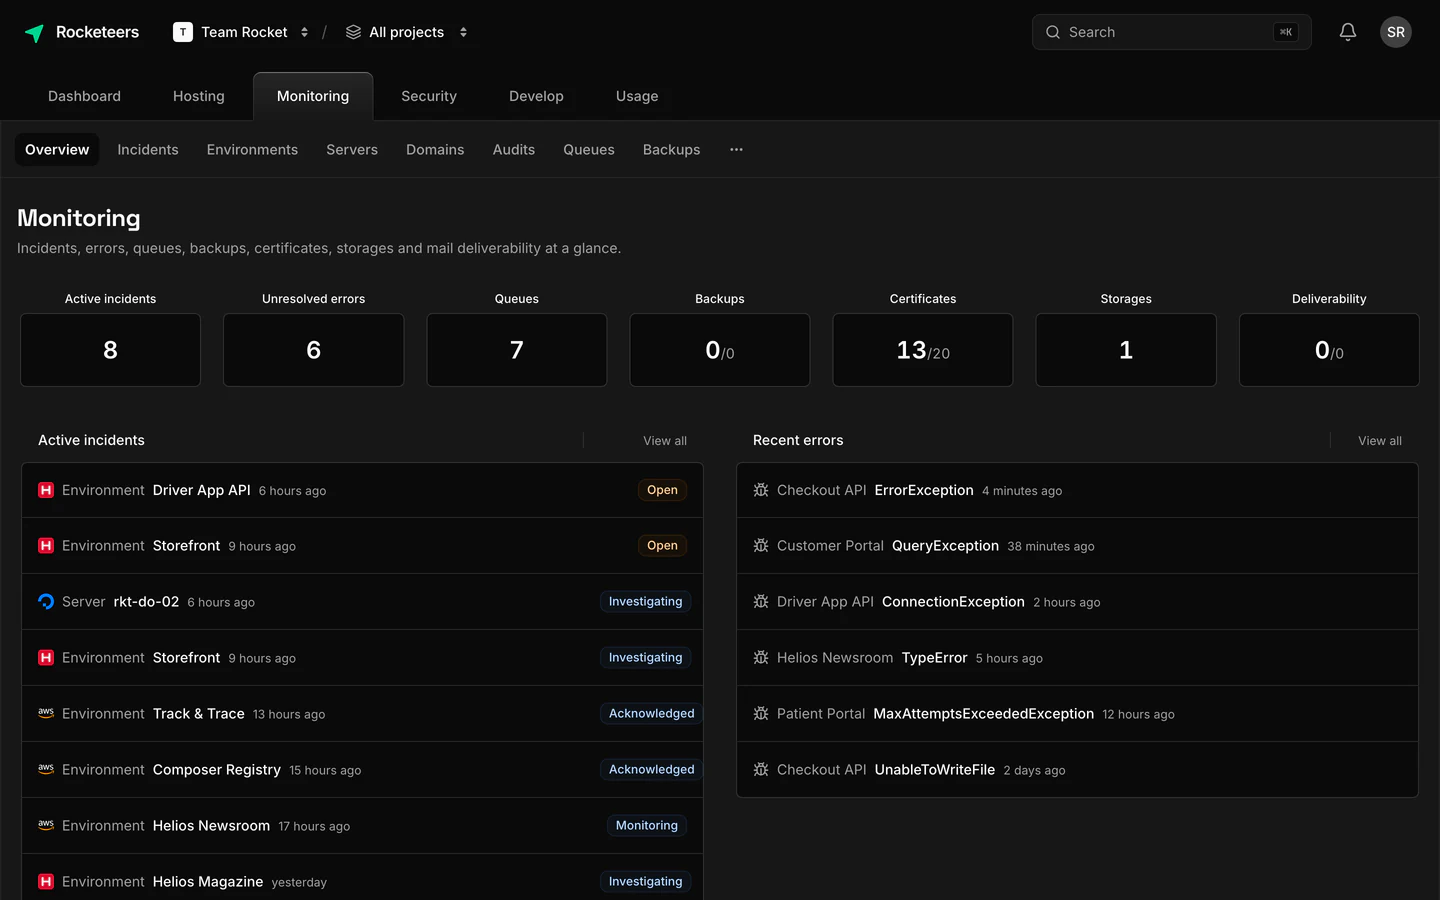Click View all for Recent errors

click(1380, 440)
